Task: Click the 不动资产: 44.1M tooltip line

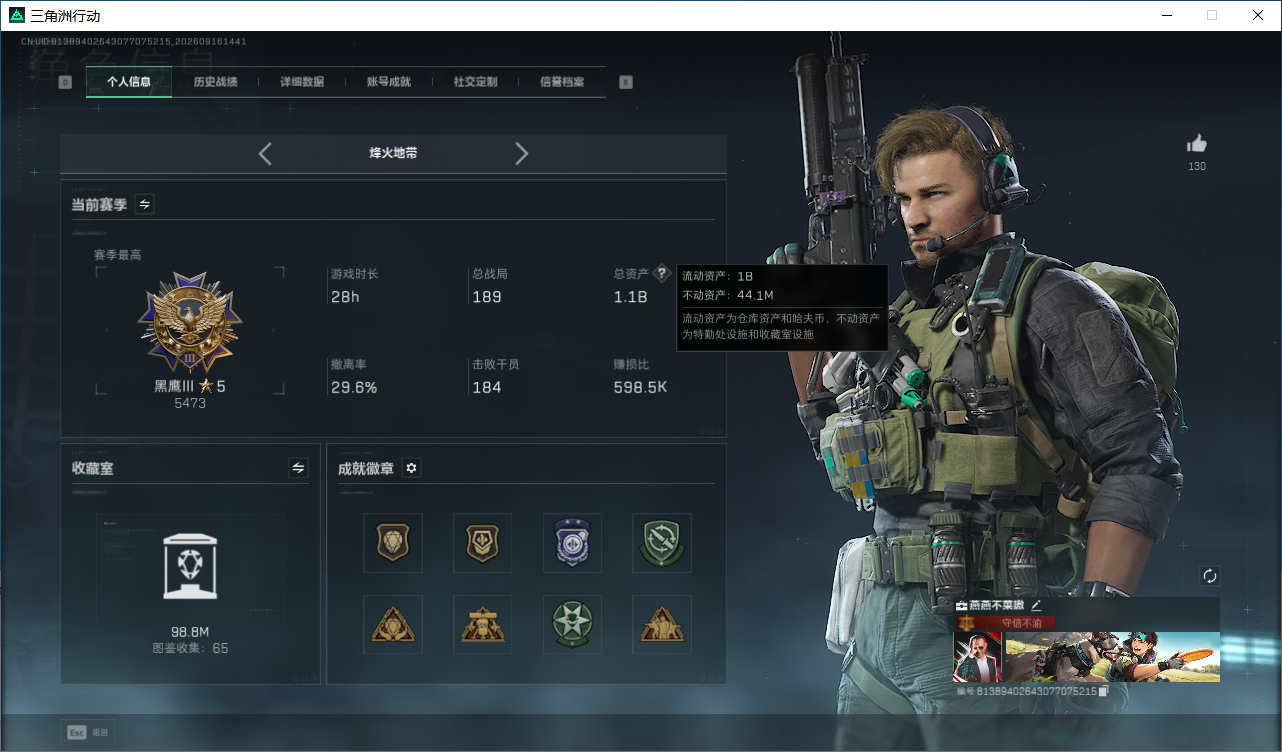Action: pyautogui.click(x=728, y=295)
